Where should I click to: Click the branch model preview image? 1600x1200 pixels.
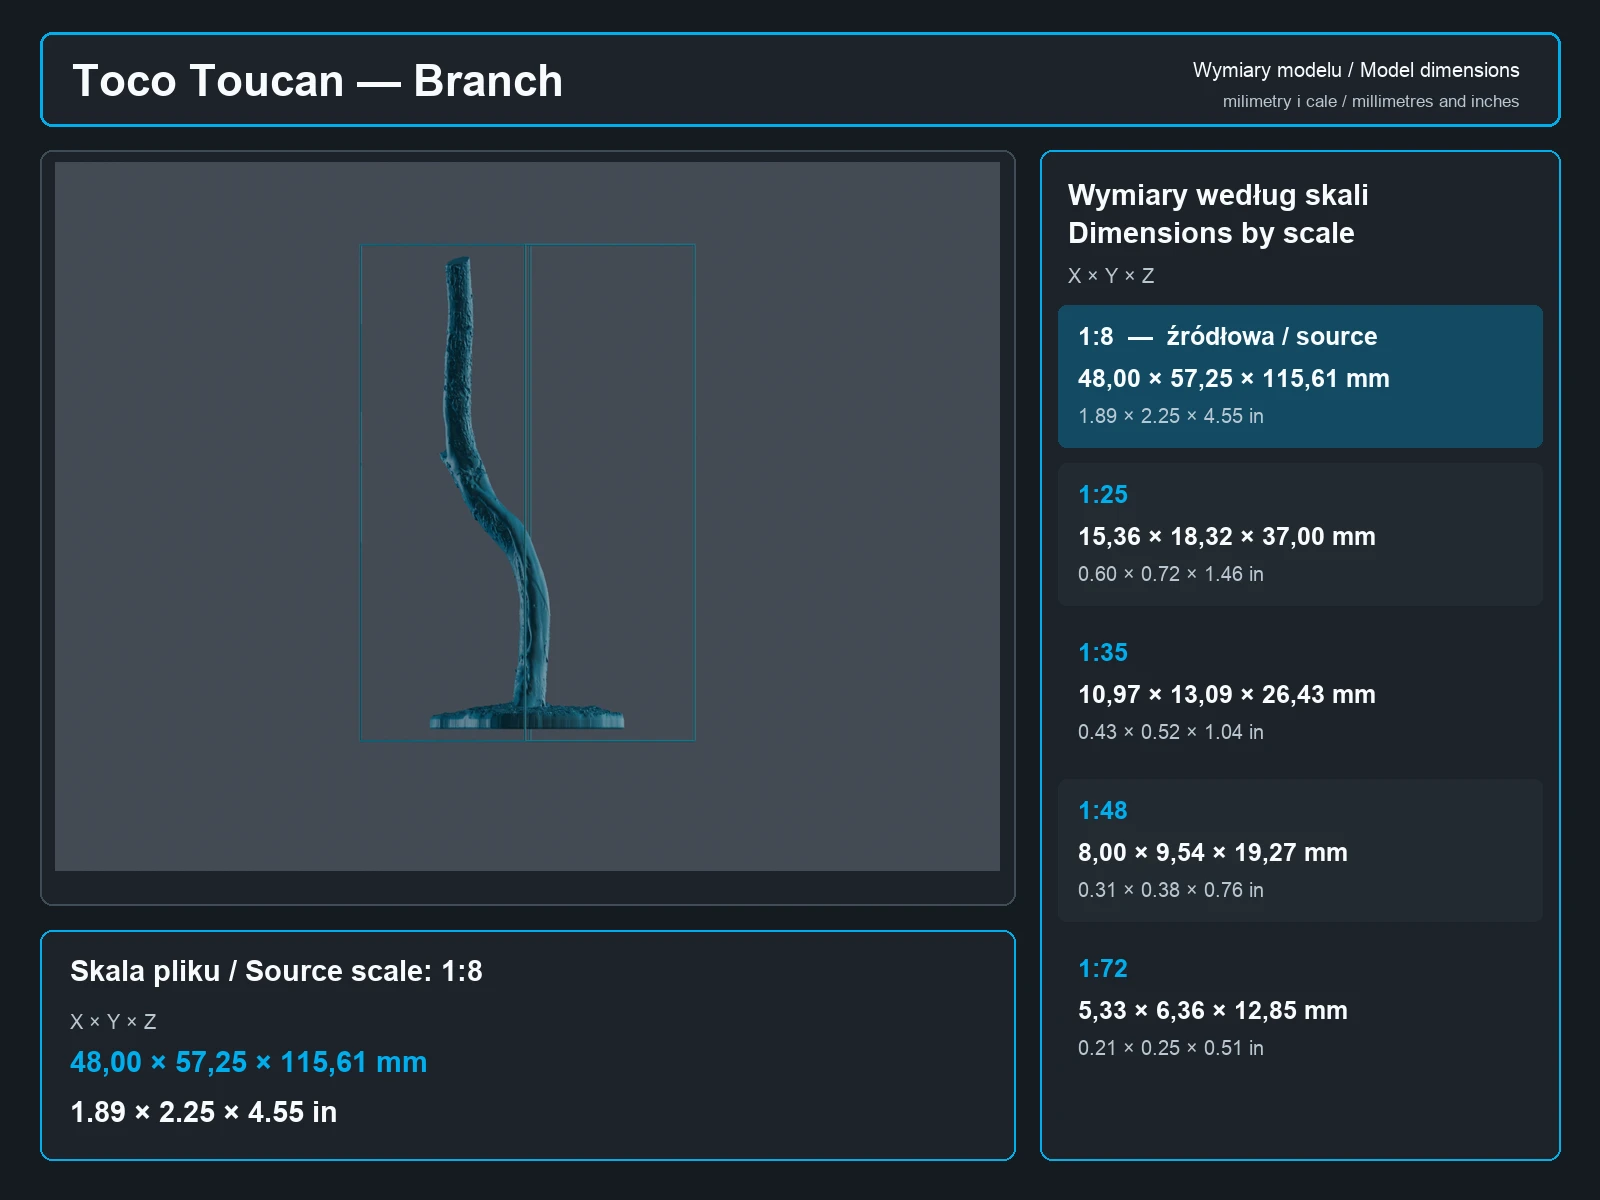(527, 516)
